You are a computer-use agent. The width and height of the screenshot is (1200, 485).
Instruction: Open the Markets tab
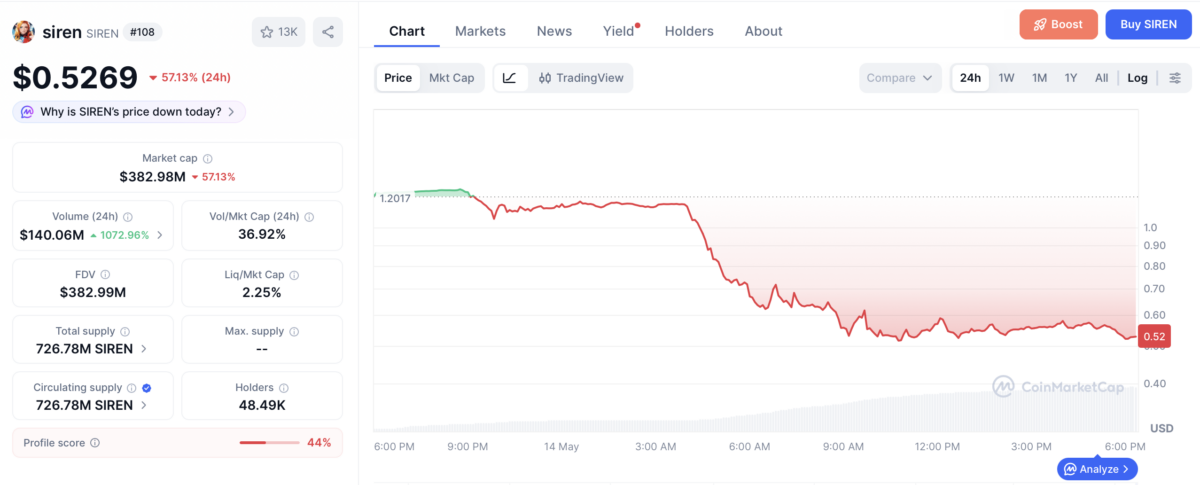coord(480,31)
